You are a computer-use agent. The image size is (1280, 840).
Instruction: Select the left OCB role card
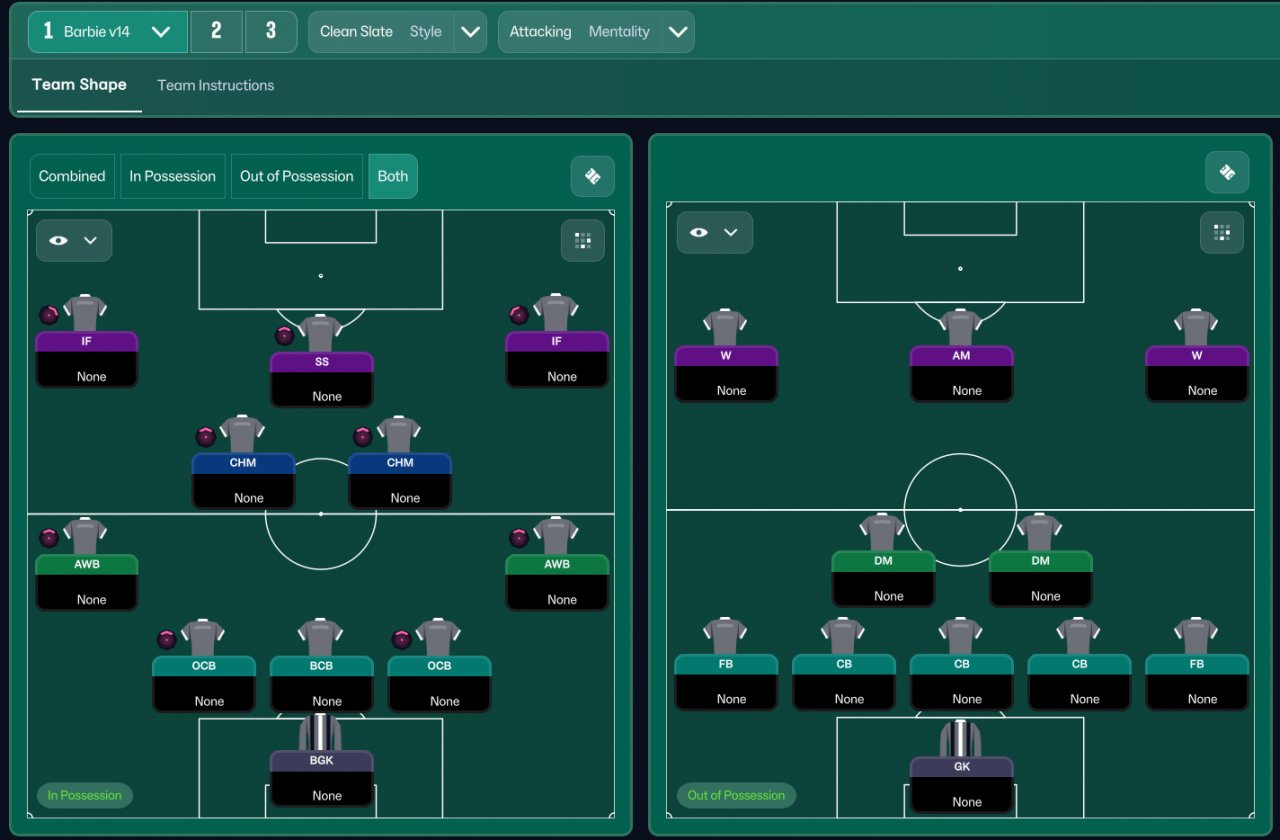204,684
